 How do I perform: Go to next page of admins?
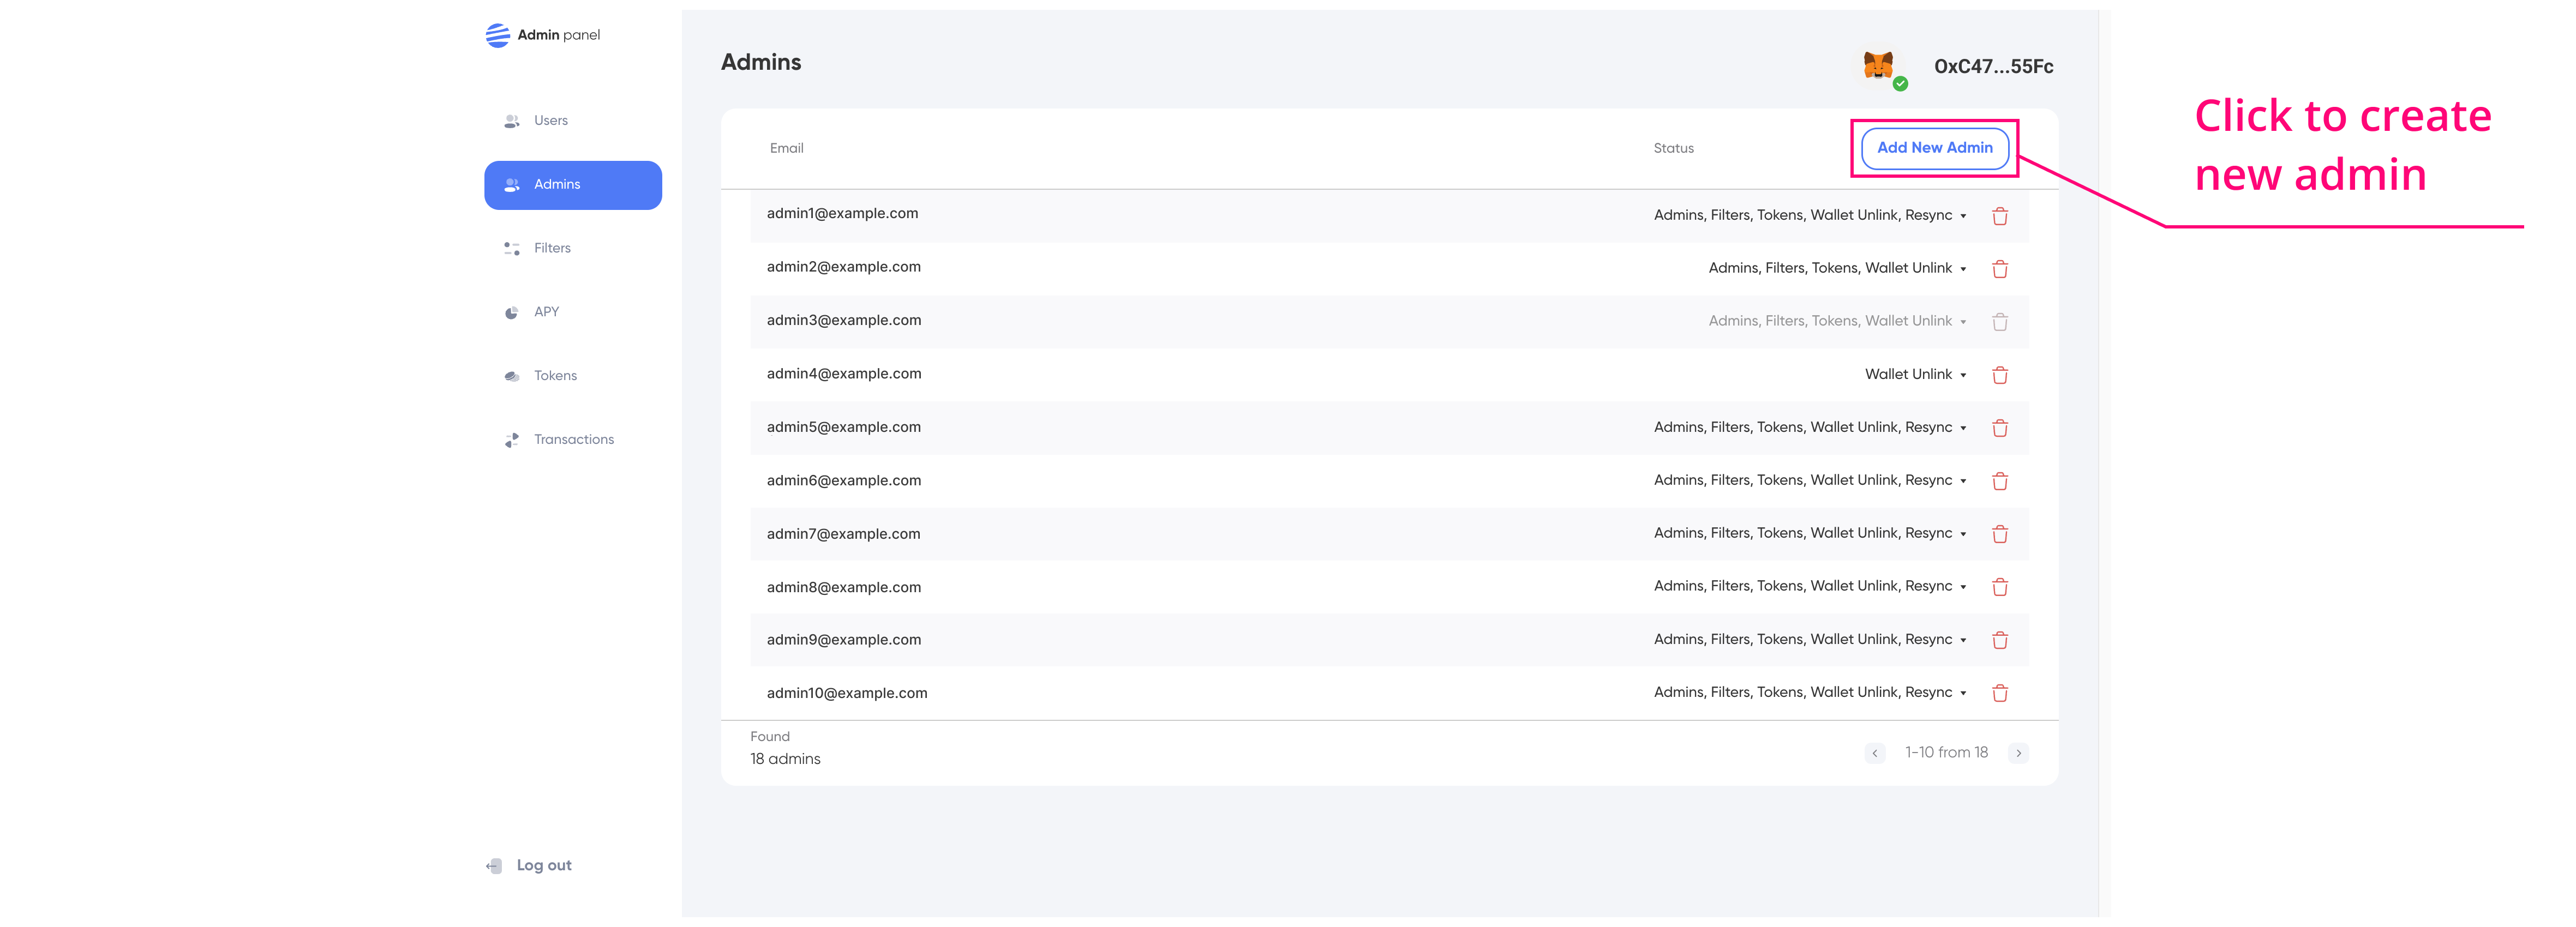tap(2018, 753)
